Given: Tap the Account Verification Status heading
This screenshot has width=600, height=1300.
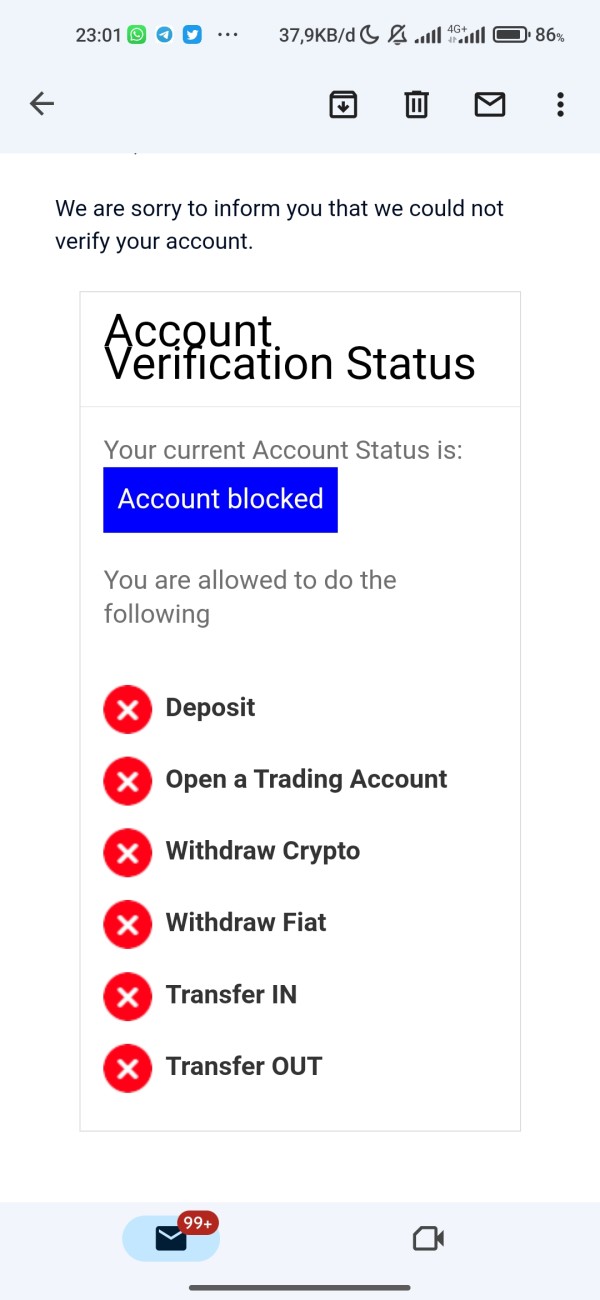Looking at the screenshot, I should [290, 347].
